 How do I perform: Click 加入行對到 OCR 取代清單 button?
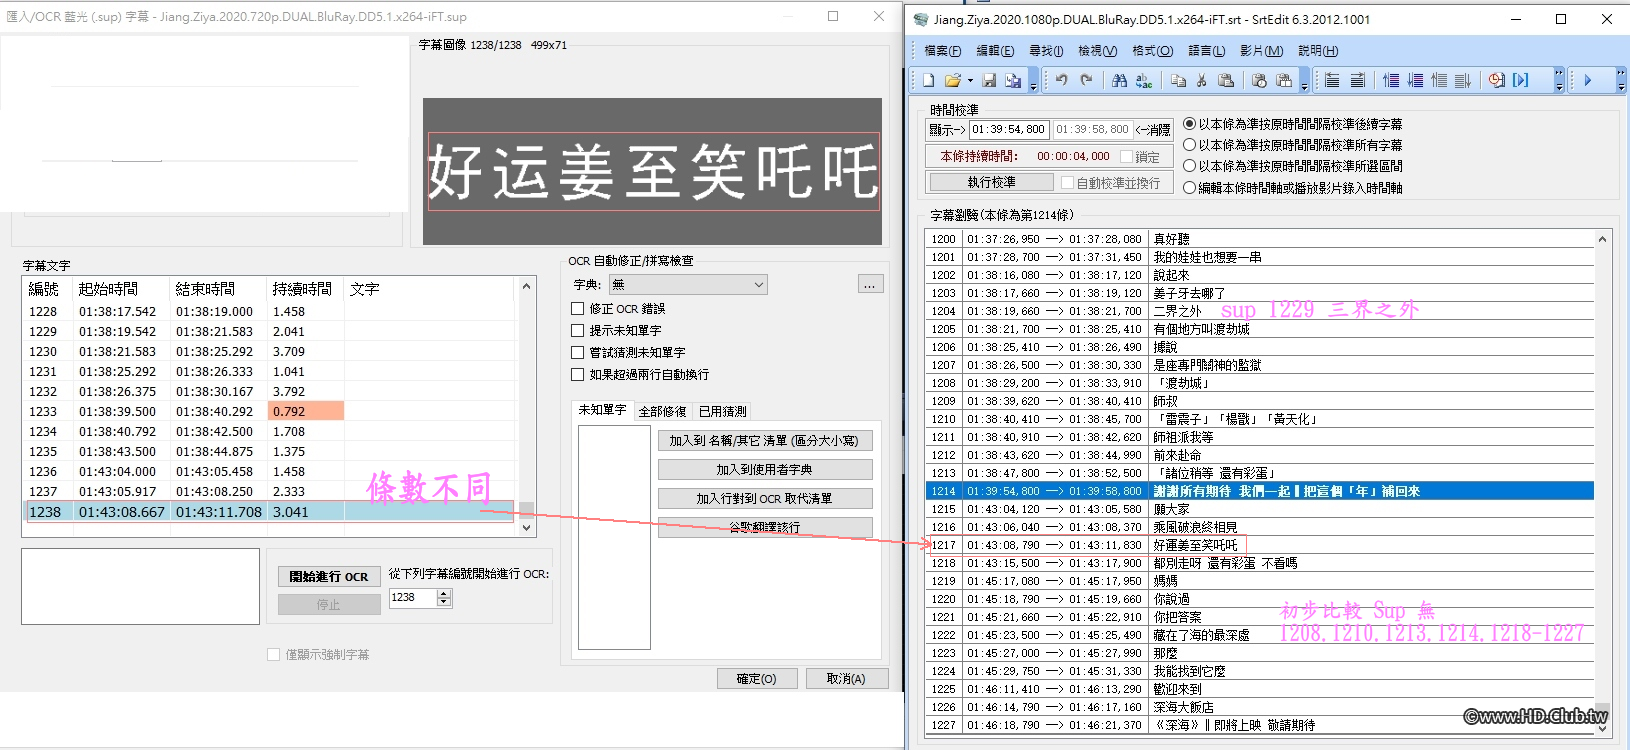pyautogui.click(x=765, y=499)
